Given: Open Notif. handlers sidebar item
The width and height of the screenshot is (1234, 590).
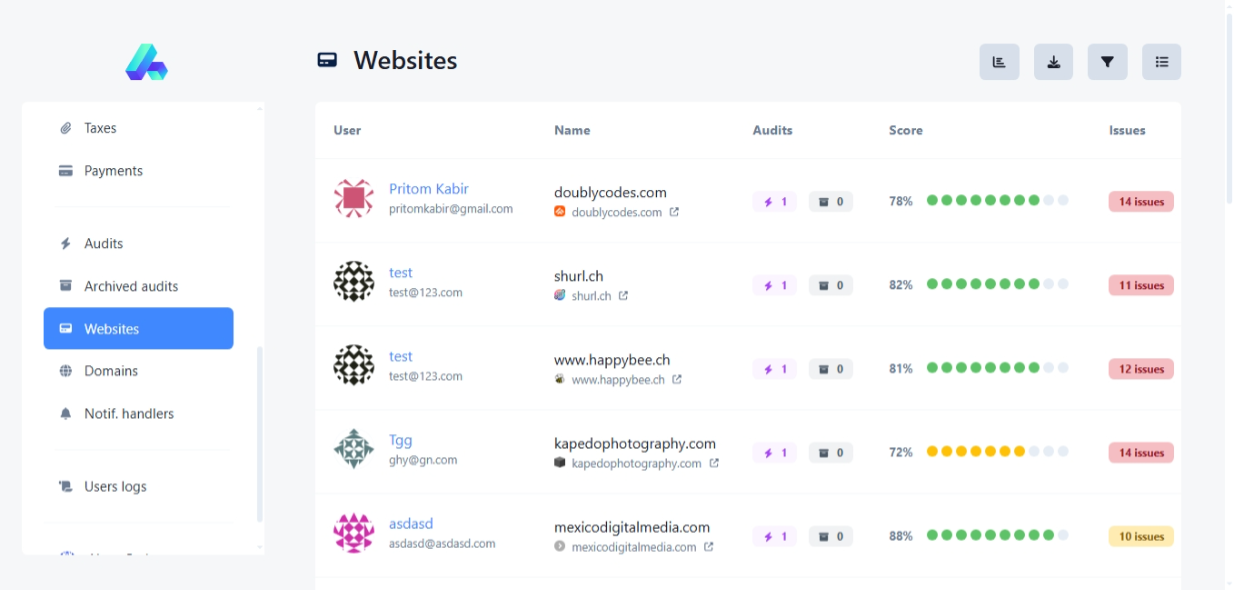Looking at the screenshot, I should coord(128,414).
